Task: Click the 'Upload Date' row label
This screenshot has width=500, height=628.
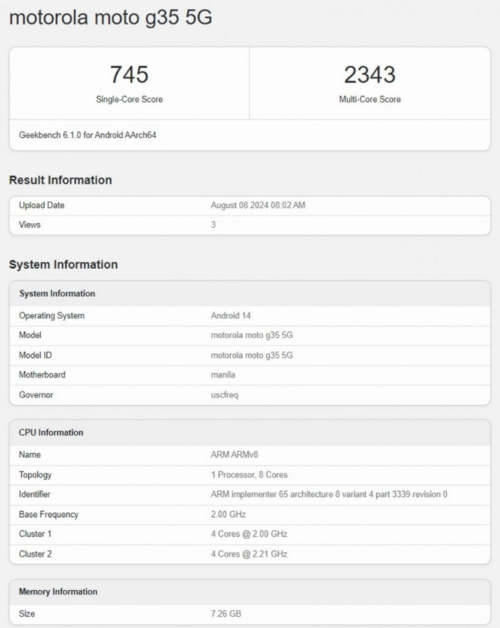Action: click(41, 205)
